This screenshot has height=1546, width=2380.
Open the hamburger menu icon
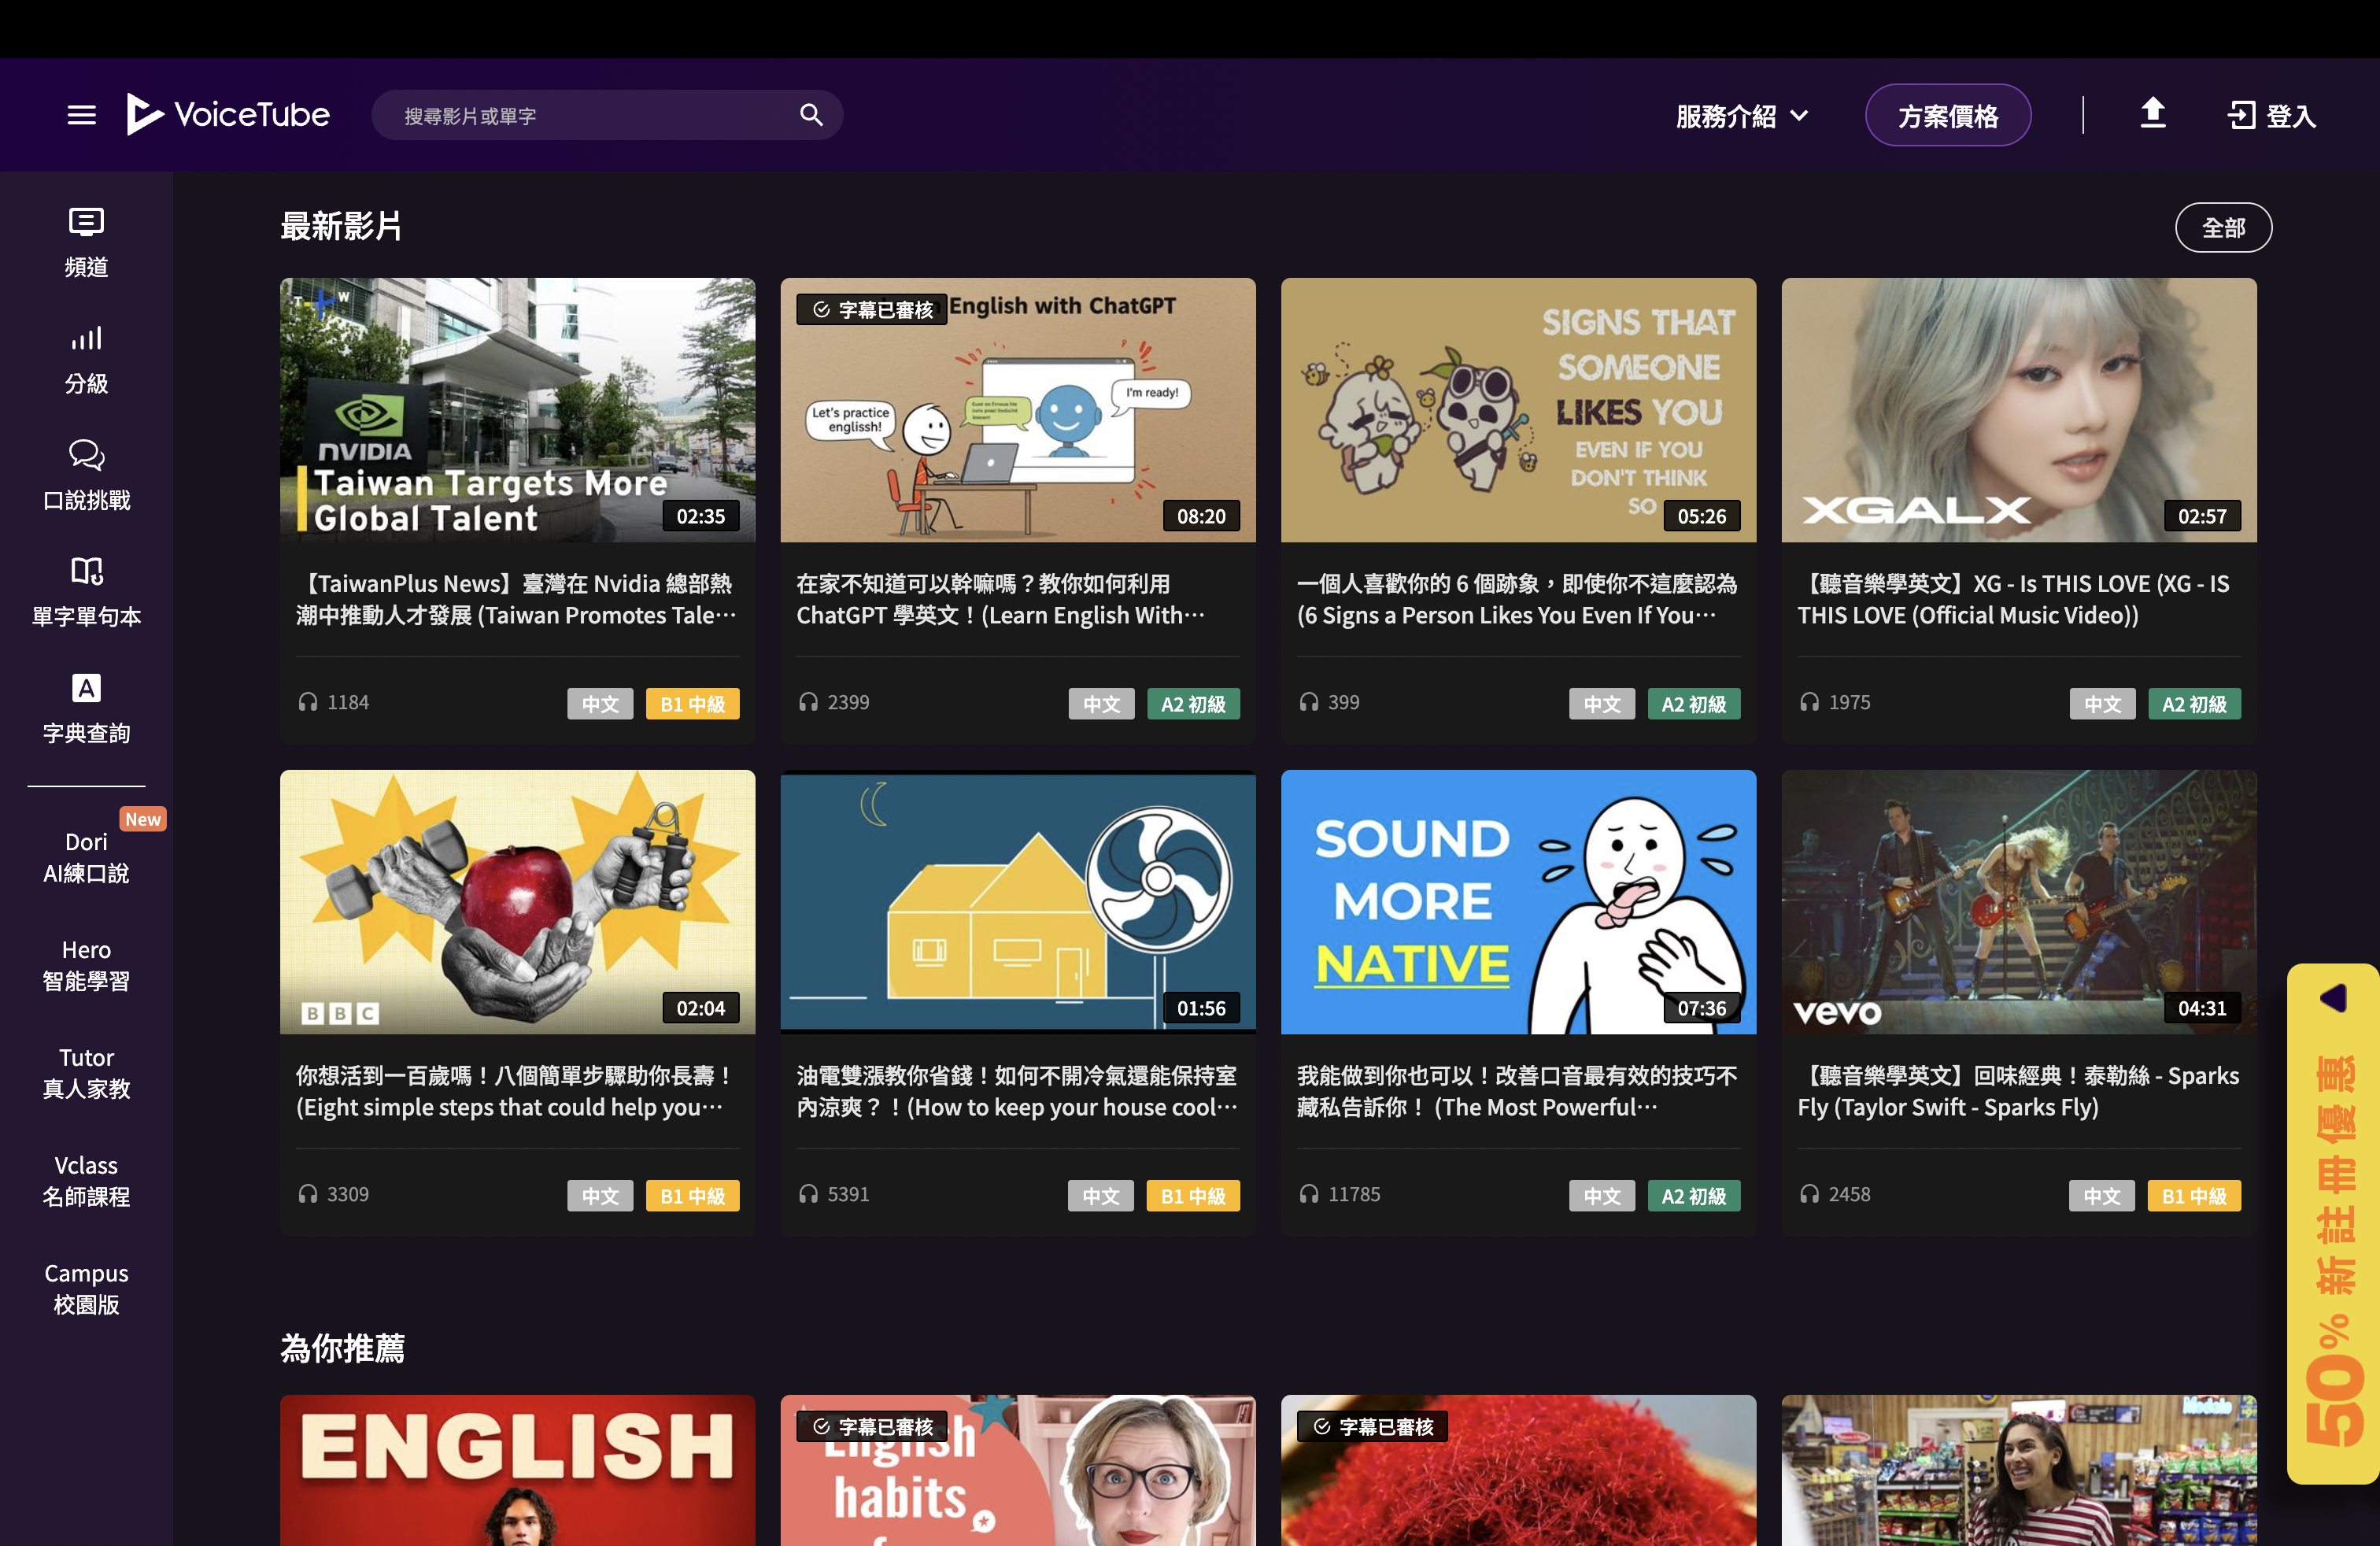click(x=81, y=115)
